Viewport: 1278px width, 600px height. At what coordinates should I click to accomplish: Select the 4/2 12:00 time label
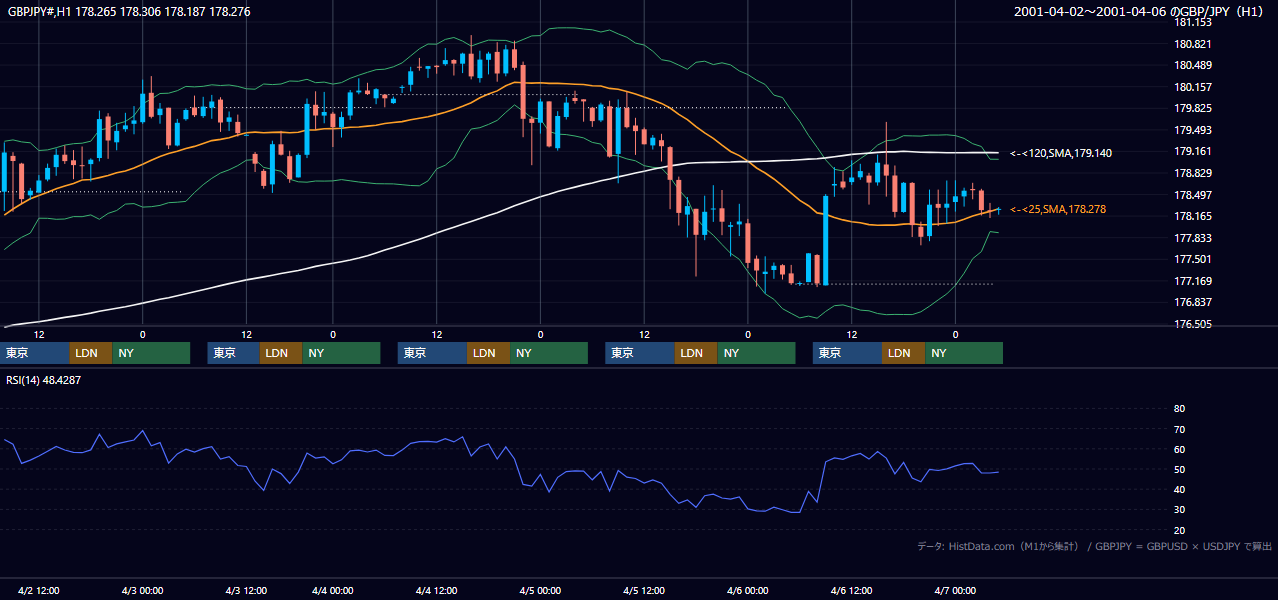pyautogui.click(x=39, y=590)
